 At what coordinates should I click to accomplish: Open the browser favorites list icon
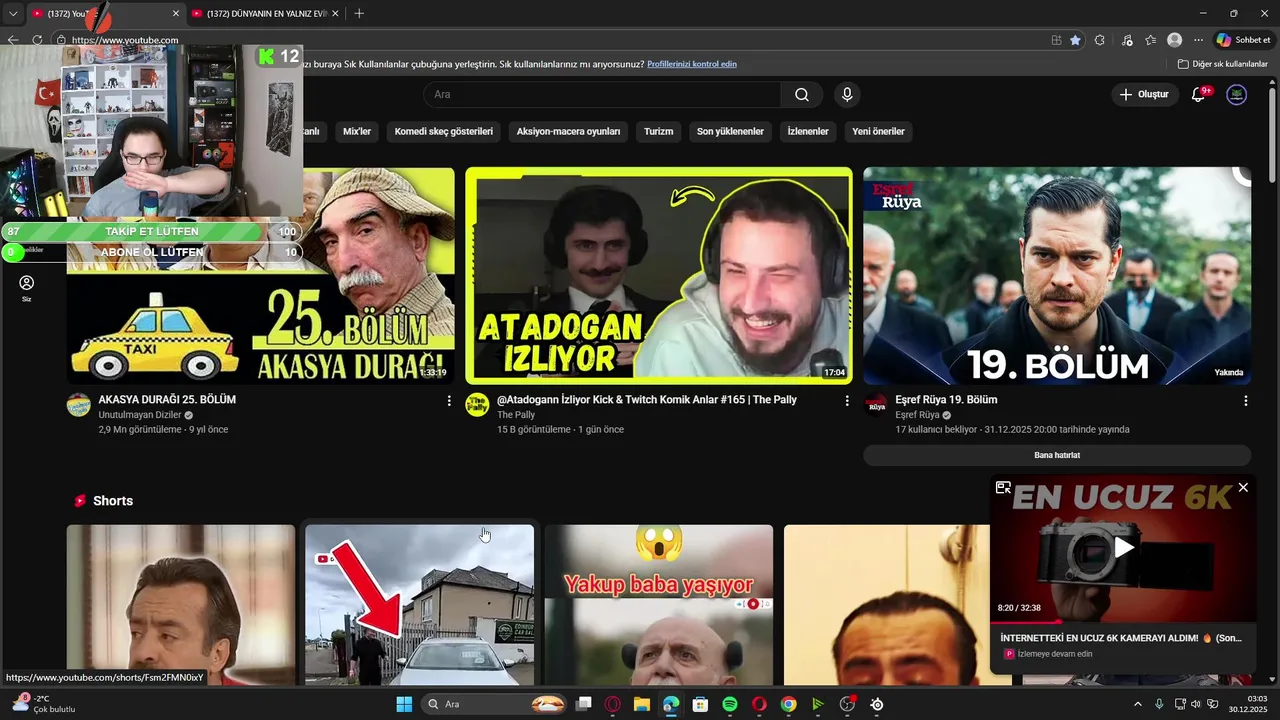pyautogui.click(x=1151, y=40)
